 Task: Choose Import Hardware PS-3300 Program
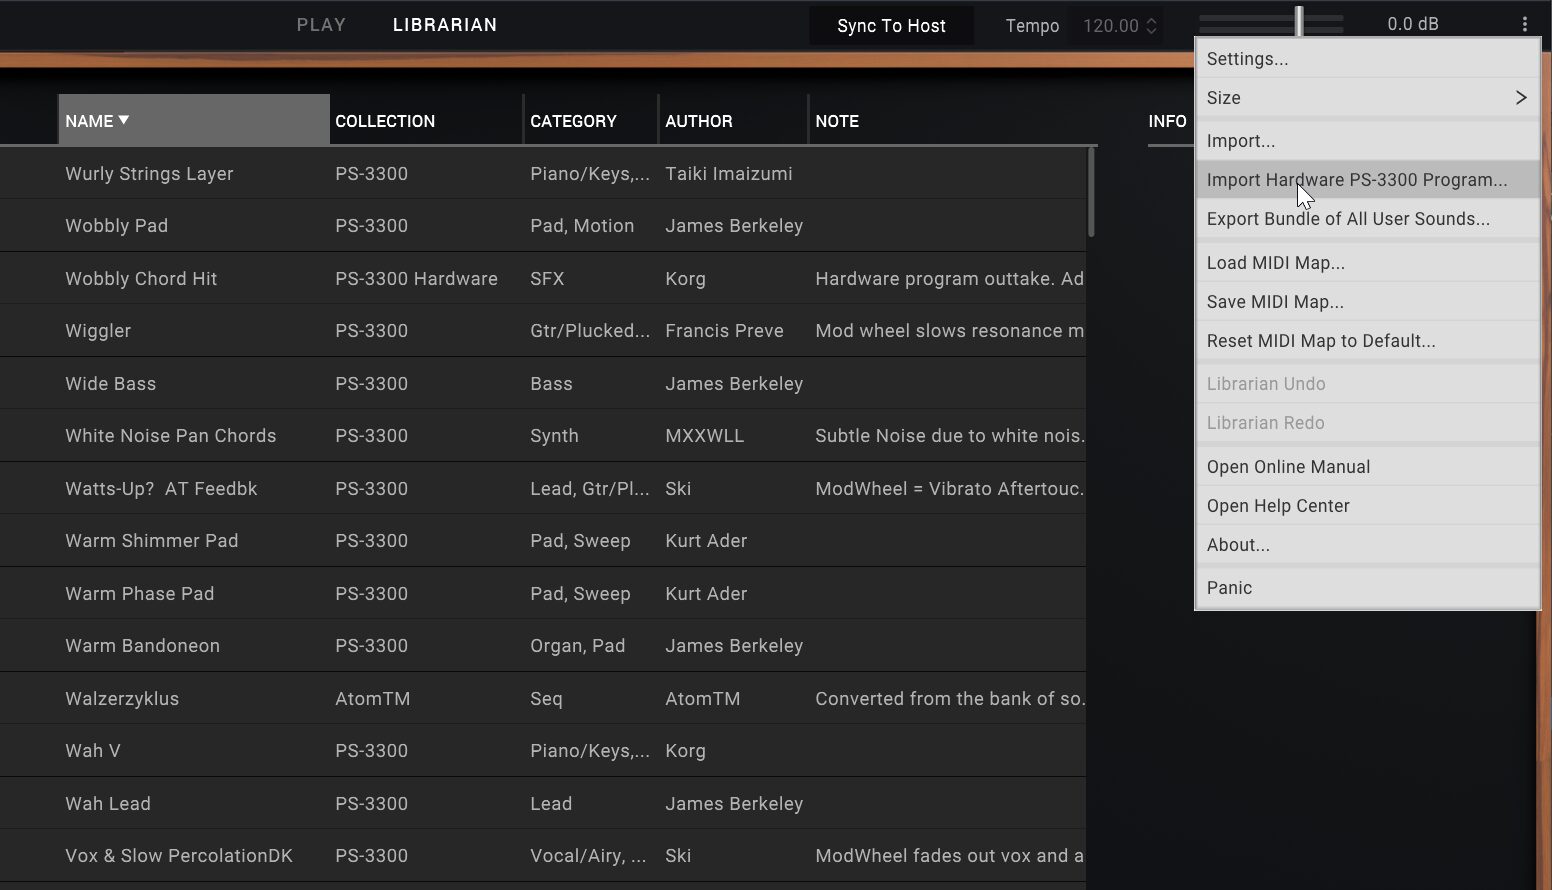point(1366,180)
